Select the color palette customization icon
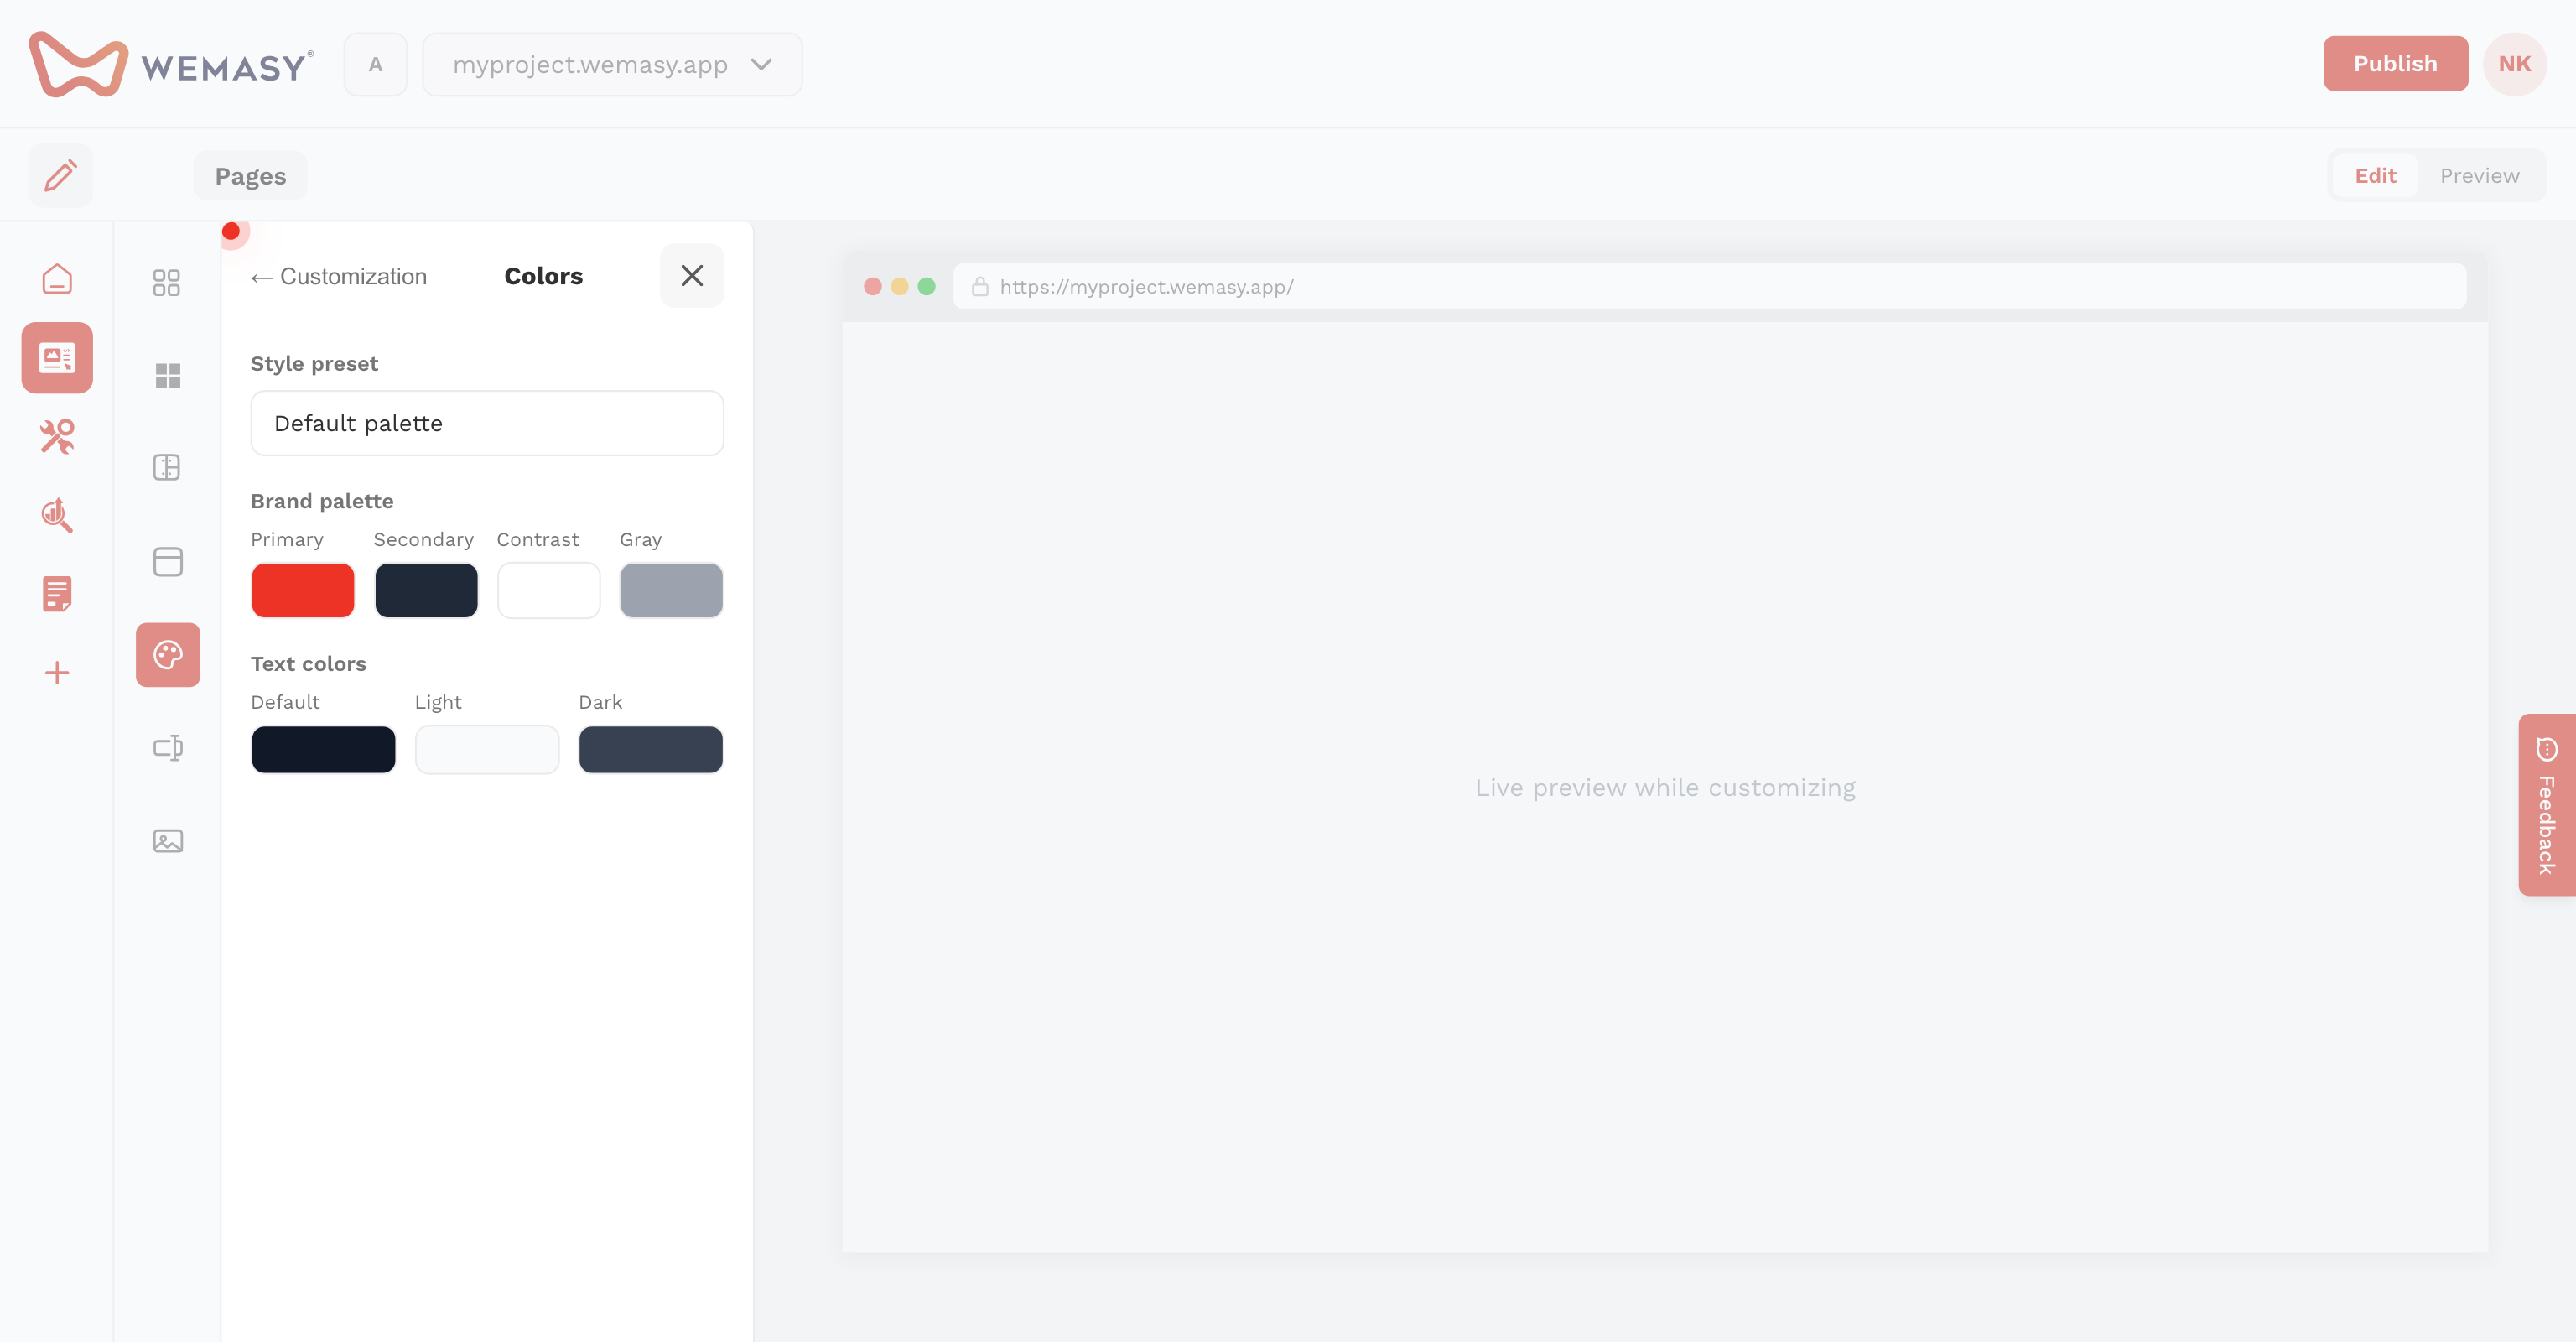This screenshot has height=1342, width=2576. pyautogui.click(x=168, y=655)
